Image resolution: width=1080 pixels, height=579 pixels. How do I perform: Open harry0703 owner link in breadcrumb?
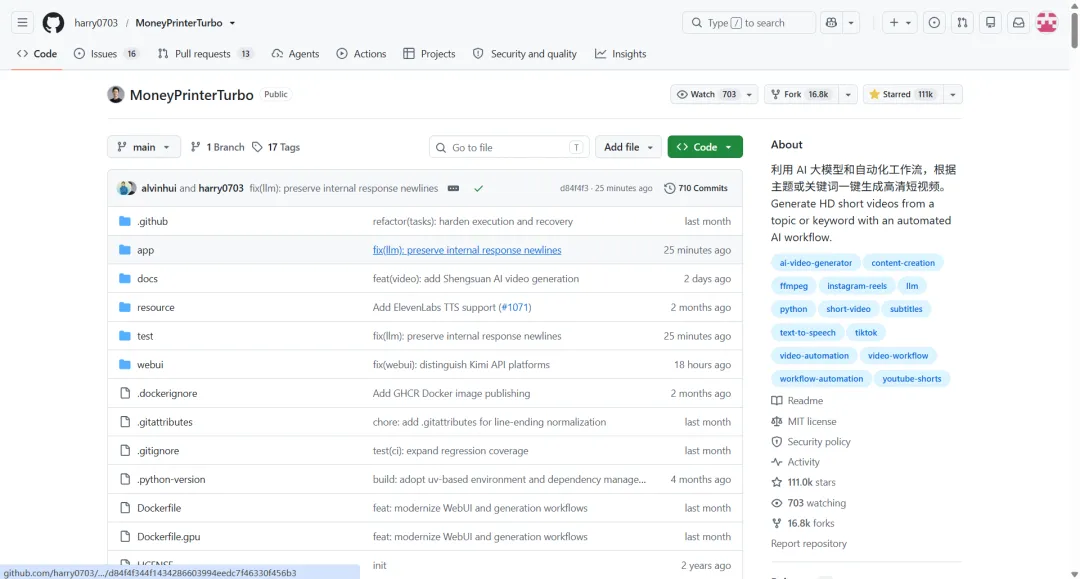[96, 23]
